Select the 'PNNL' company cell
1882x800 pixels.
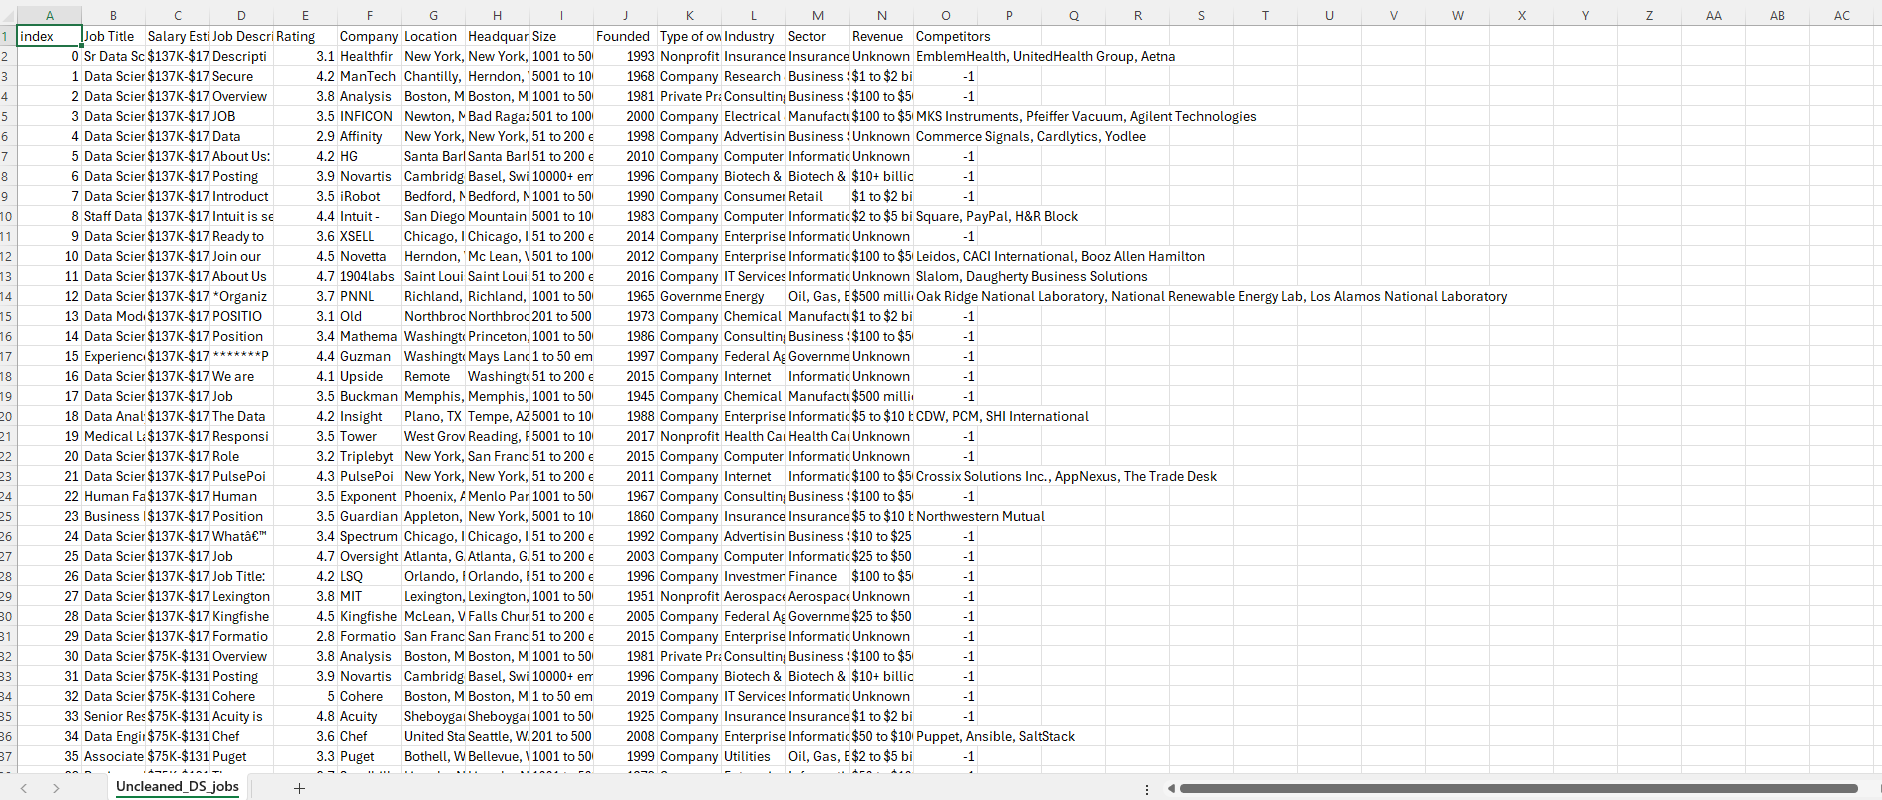coord(369,296)
